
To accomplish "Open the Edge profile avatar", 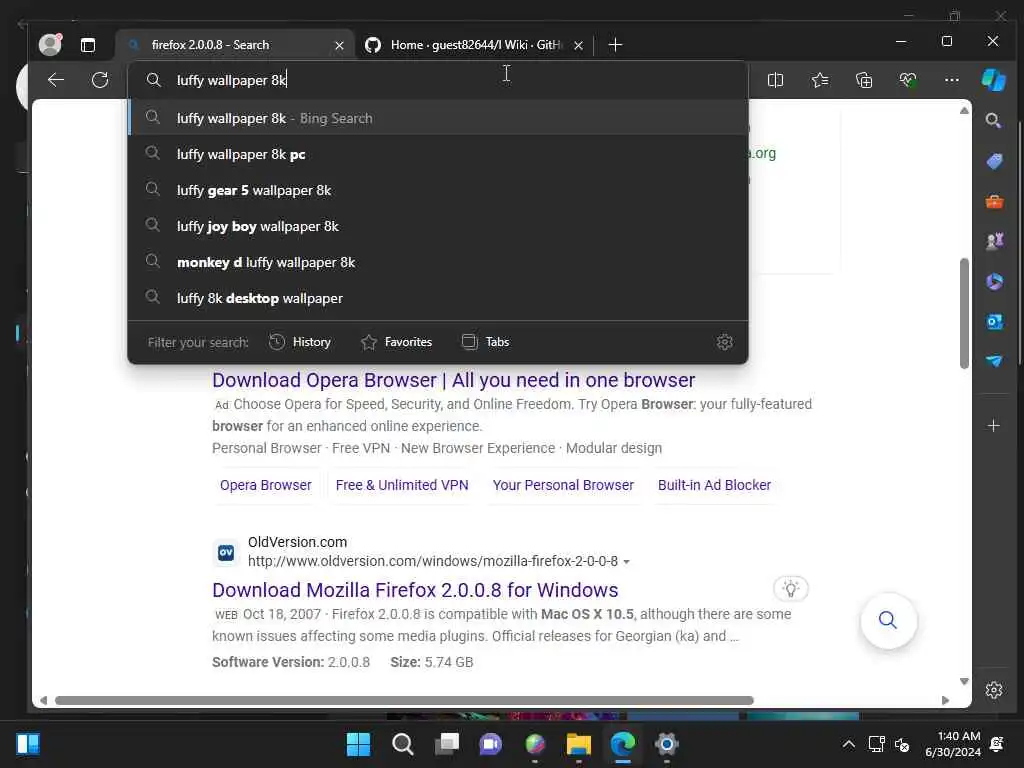I will (x=50, y=44).
